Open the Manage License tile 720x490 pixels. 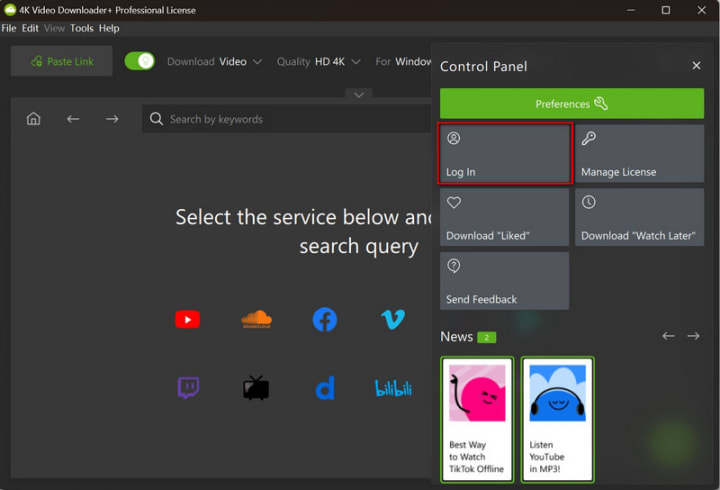pos(639,153)
